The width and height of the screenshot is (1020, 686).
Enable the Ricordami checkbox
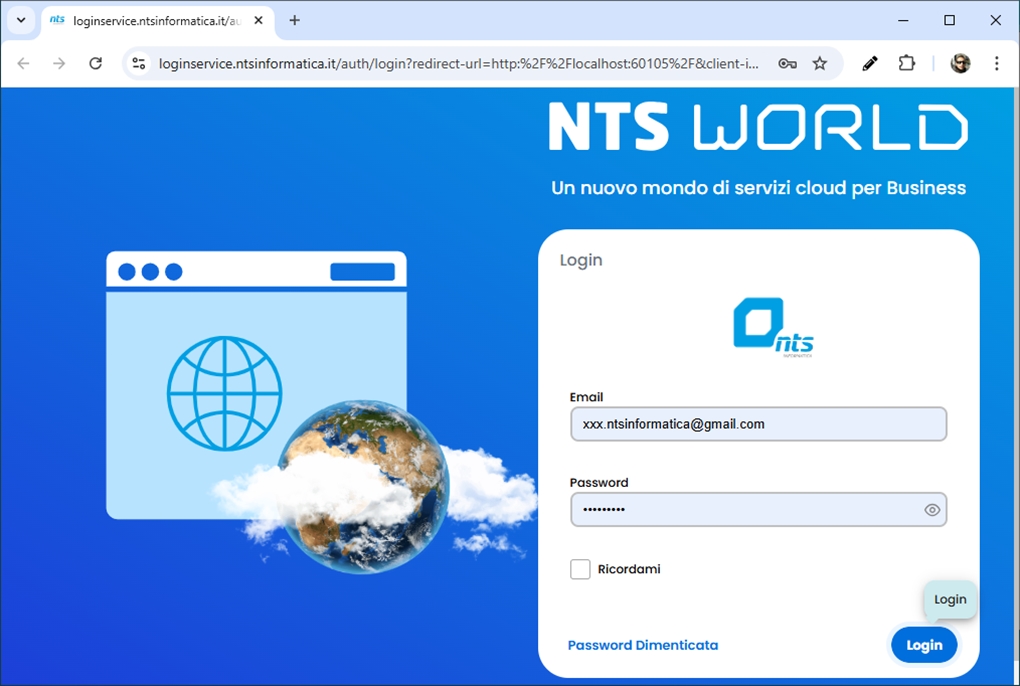(x=580, y=569)
